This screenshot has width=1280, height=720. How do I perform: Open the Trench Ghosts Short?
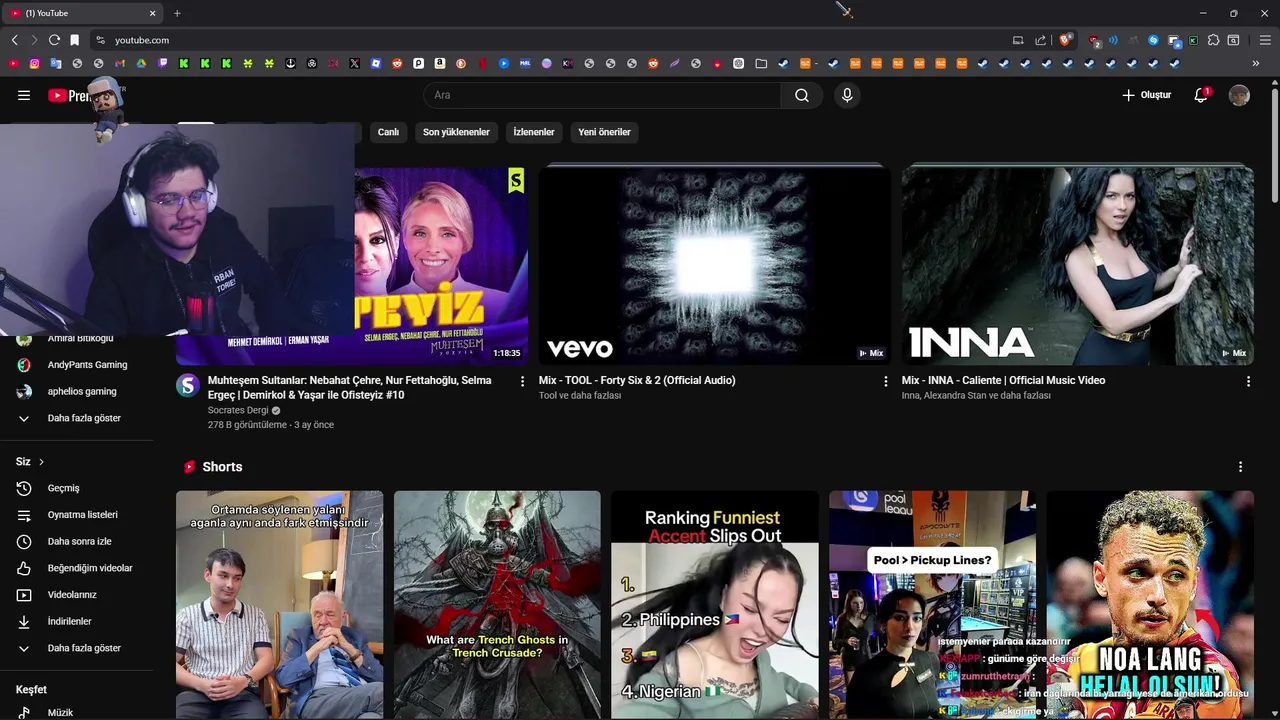click(497, 605)
